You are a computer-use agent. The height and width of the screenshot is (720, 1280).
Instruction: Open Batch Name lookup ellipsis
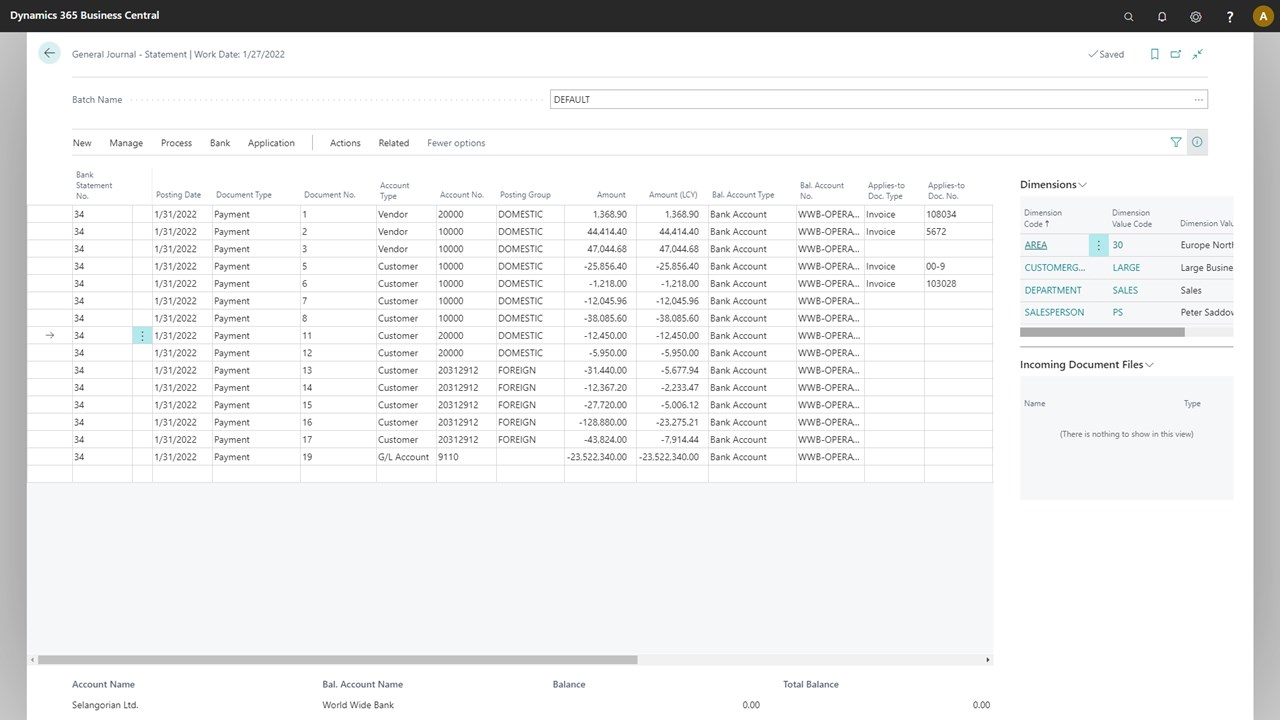(1198, 100)
